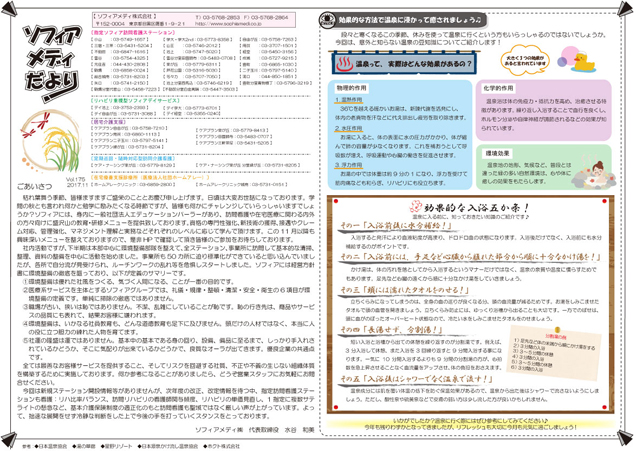Click the 効果的な方法で温泉に浸かって headline banner
Screen dimensions: 636x451
pos(410,19)
